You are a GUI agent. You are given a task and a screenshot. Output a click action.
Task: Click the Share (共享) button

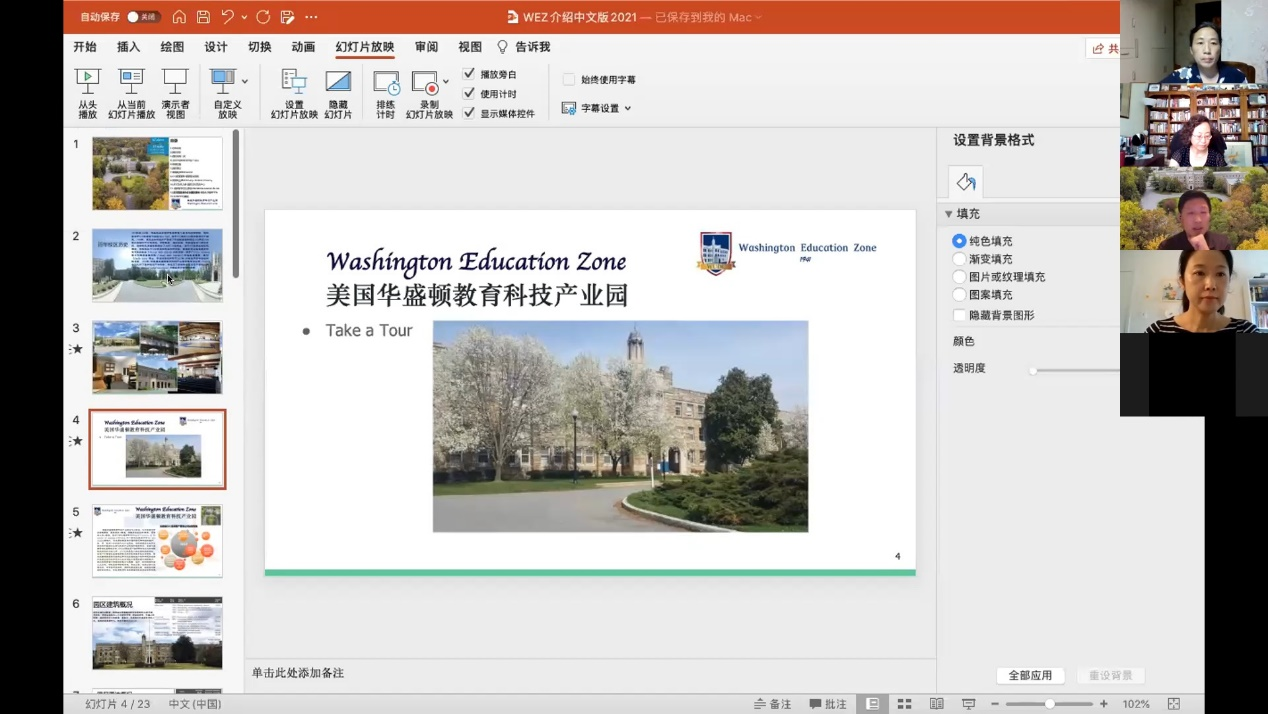[x=1103, y=48]
